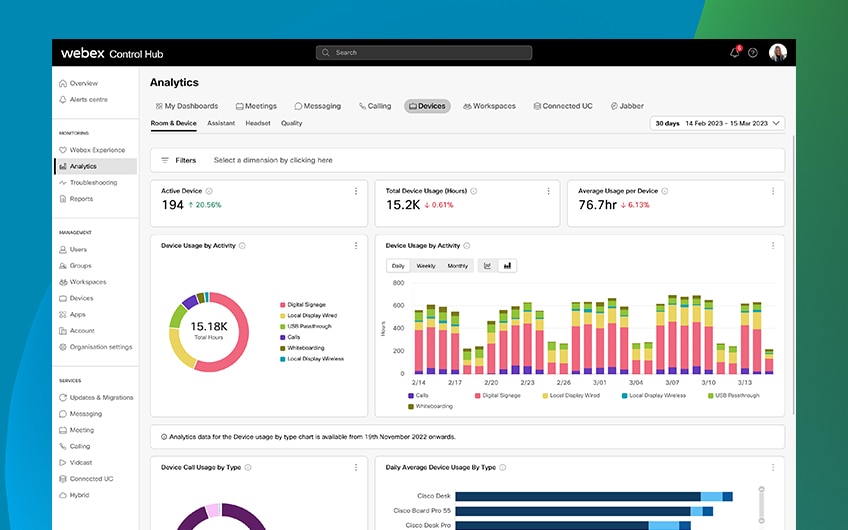
Task: Switch to Messaging analytics tab
Action: pos(317,106)
